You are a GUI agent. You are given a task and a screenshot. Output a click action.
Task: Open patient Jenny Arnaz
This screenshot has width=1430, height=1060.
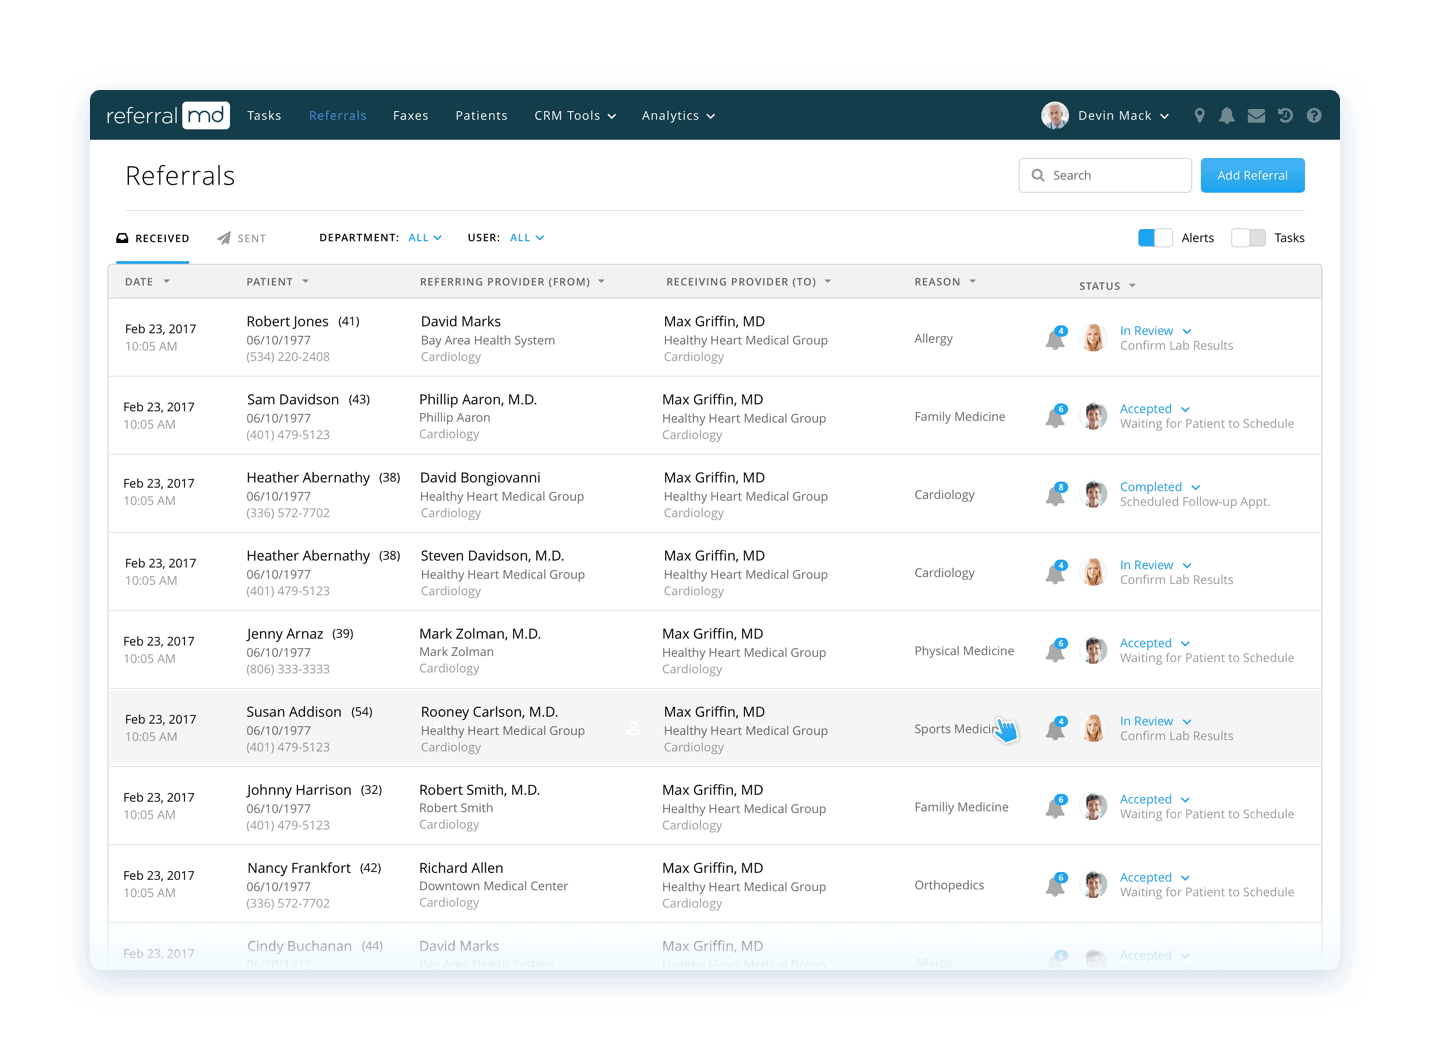tap(285, 634)
